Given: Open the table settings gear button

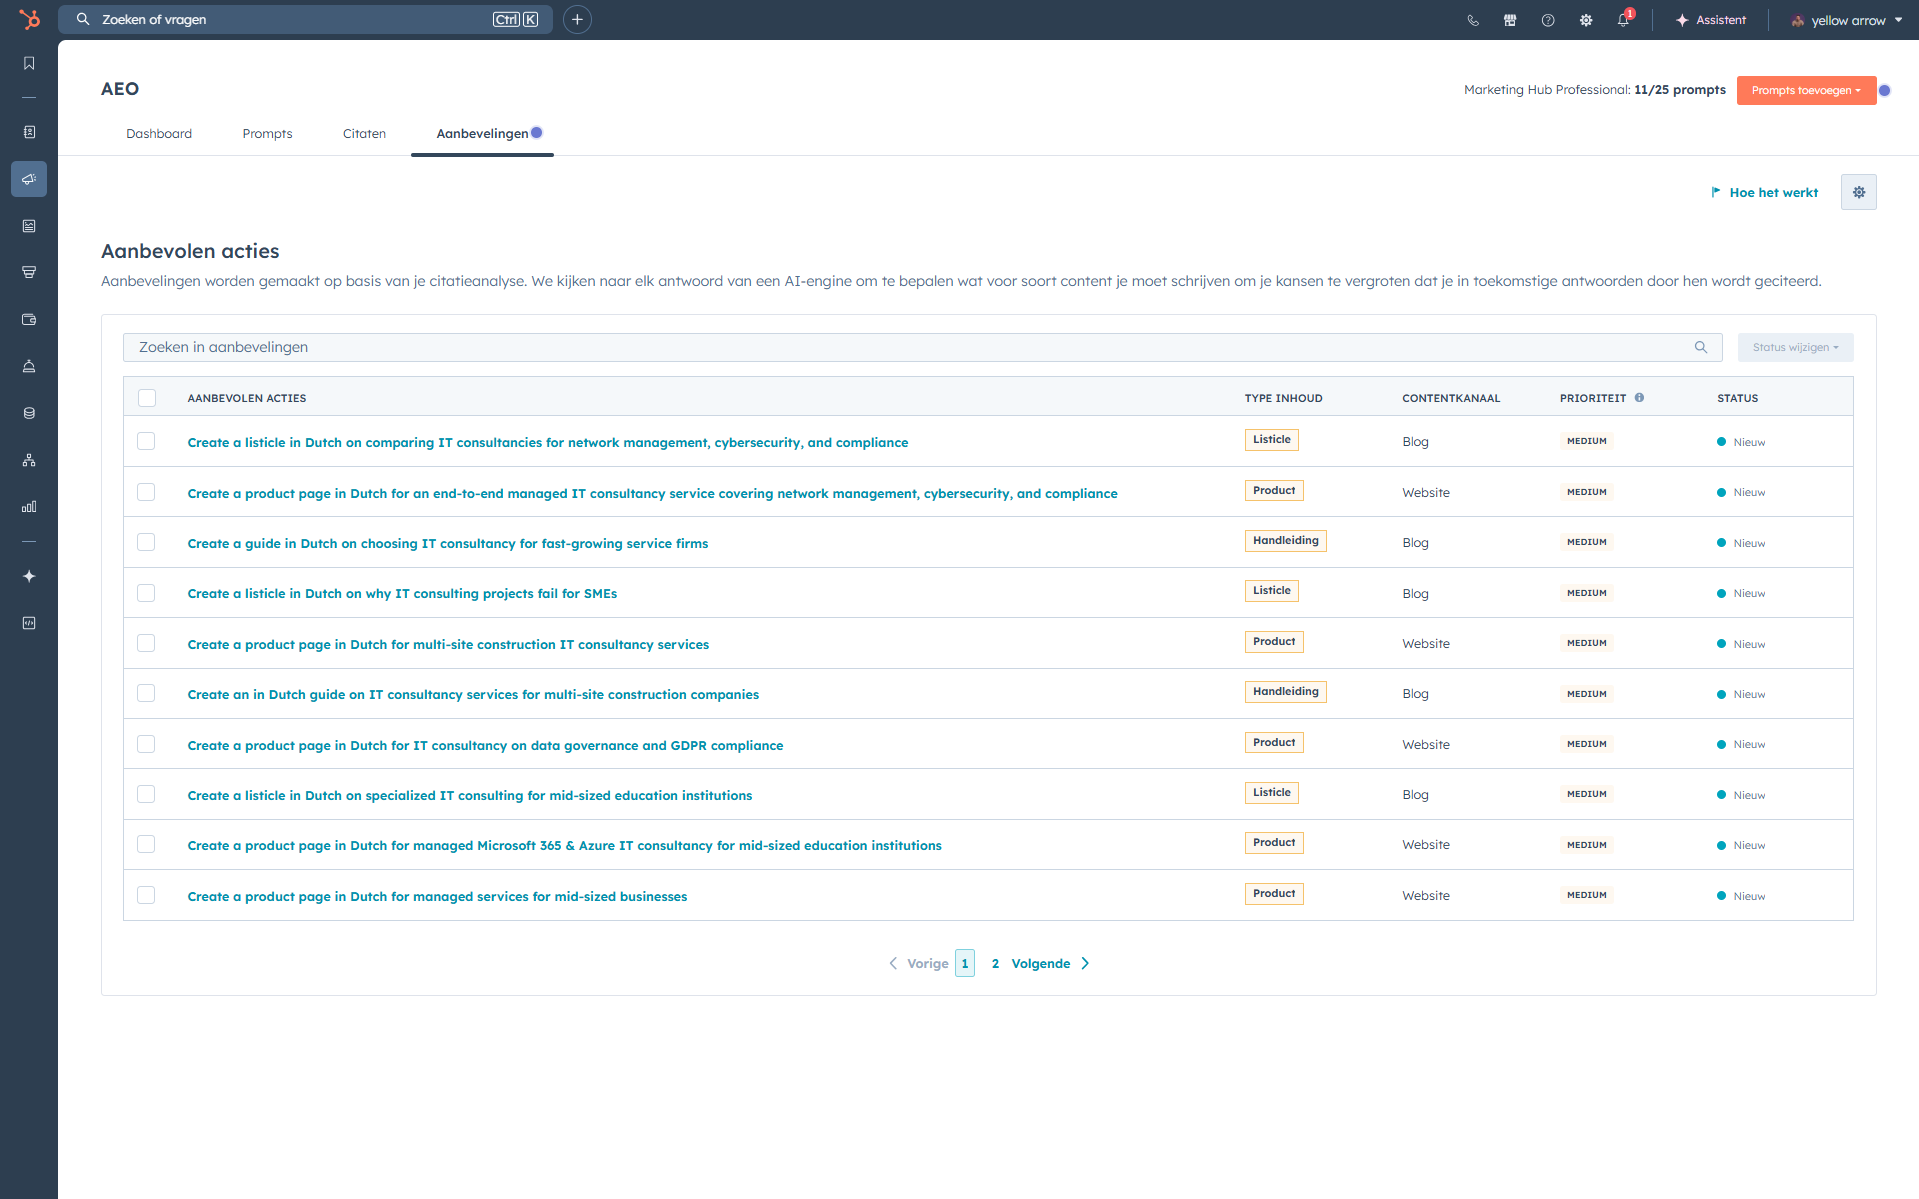Looking at the screenshot, I should (1858, 192).
